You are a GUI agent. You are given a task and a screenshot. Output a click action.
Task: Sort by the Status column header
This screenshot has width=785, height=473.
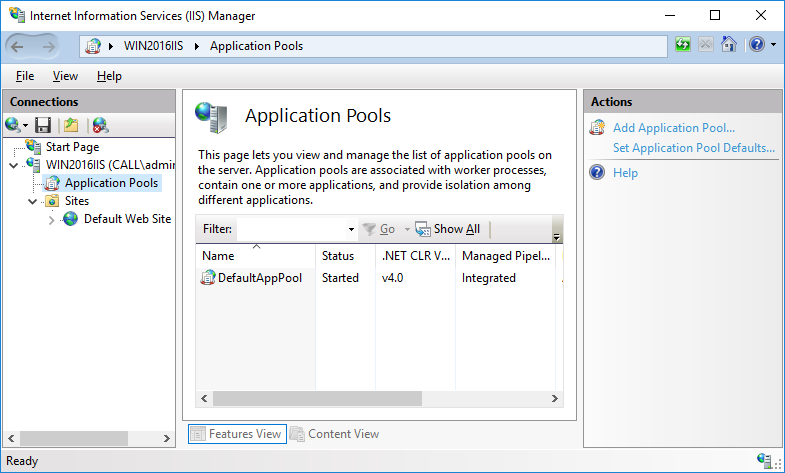[345, 256]
